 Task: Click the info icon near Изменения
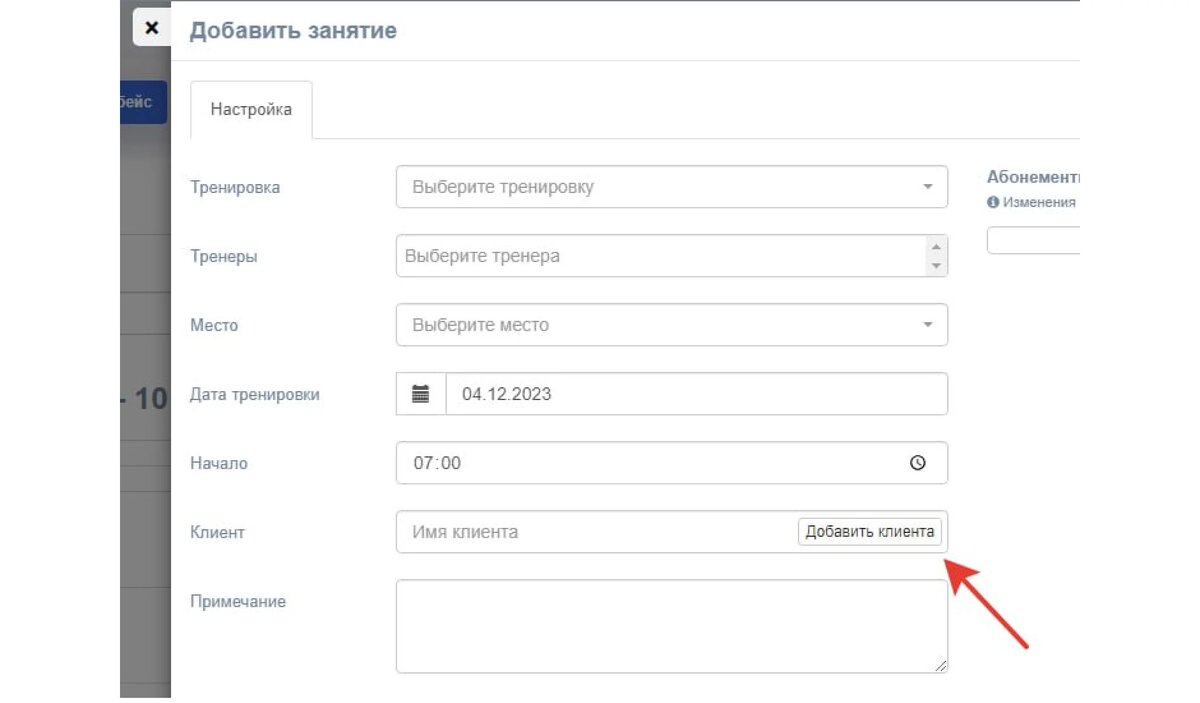(x=993, y=202)
